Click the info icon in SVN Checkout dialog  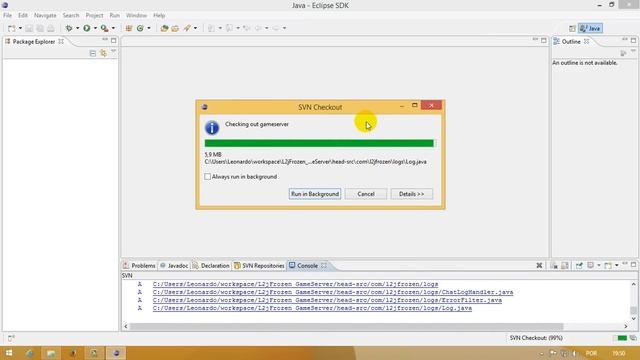pos(212,128)
